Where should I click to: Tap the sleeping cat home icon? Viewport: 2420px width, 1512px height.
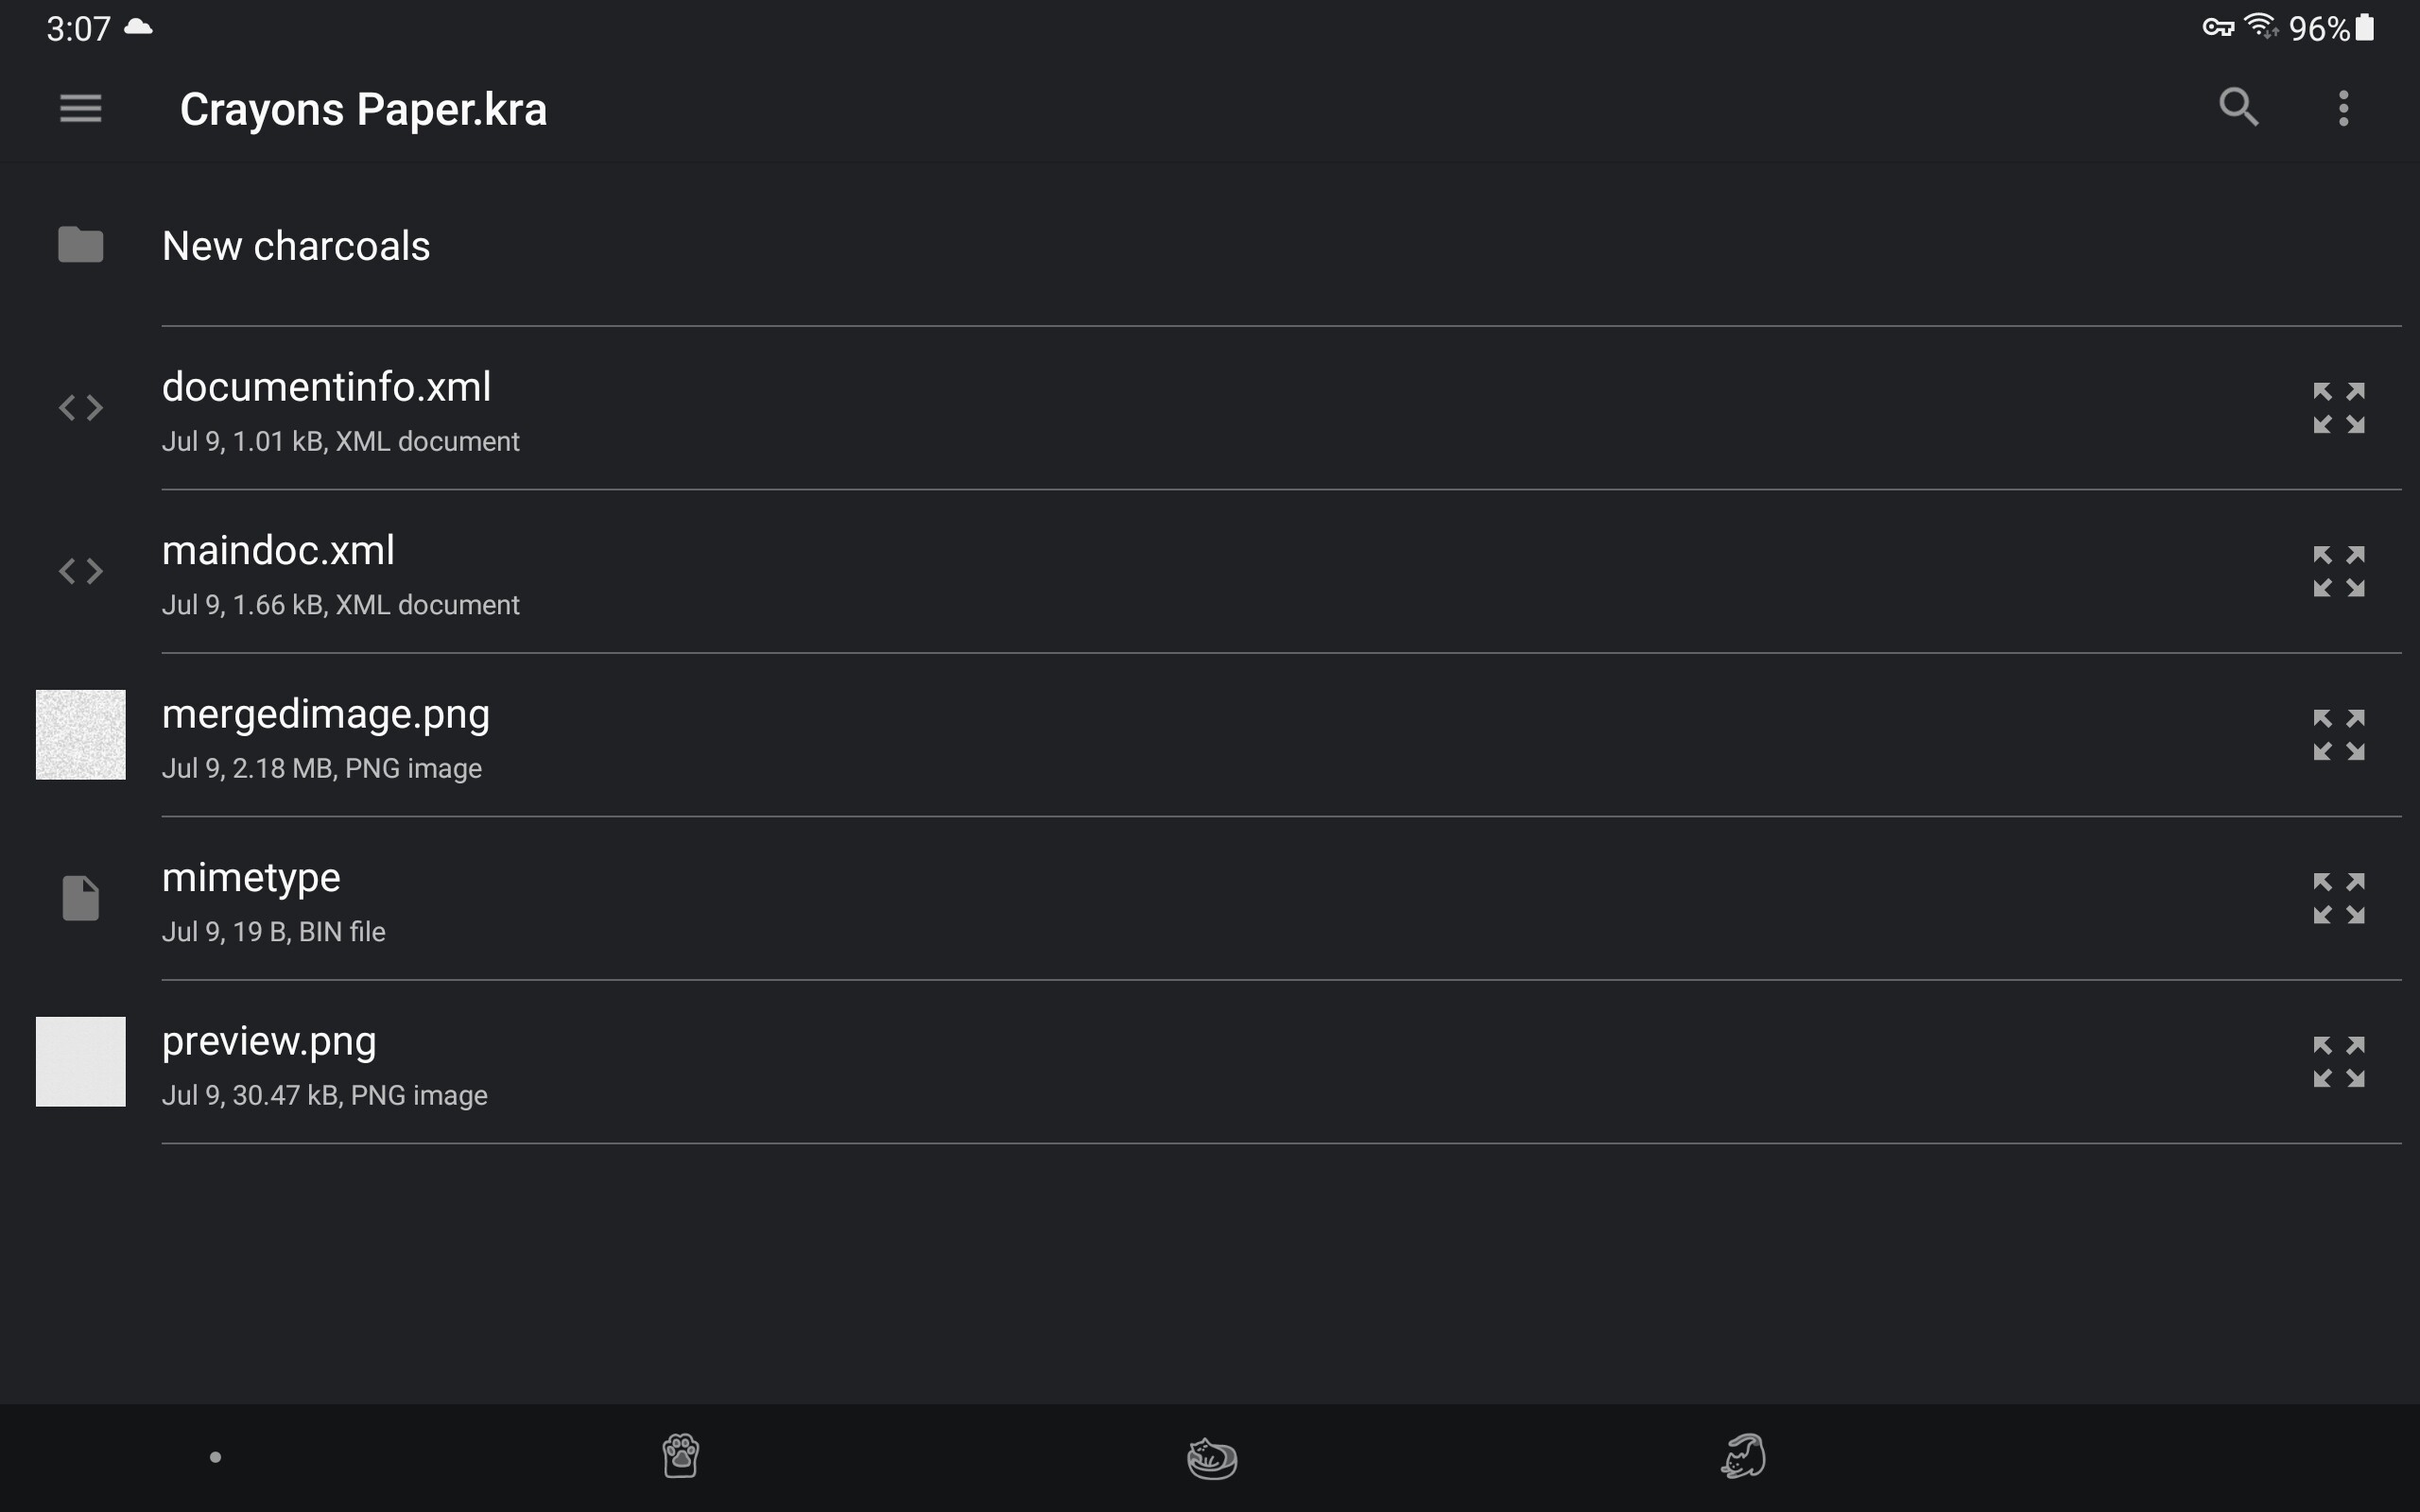point(1212,1458)
